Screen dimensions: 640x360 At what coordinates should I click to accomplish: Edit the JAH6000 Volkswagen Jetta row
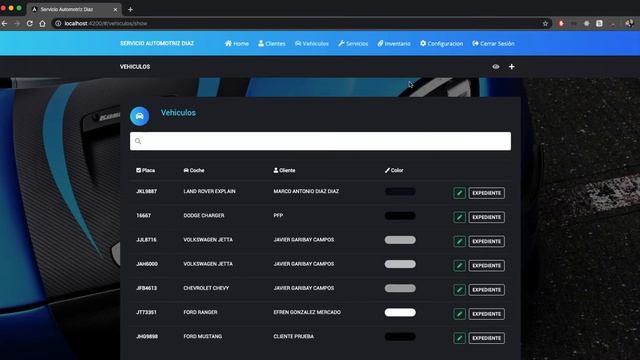[x=459, y=266]
